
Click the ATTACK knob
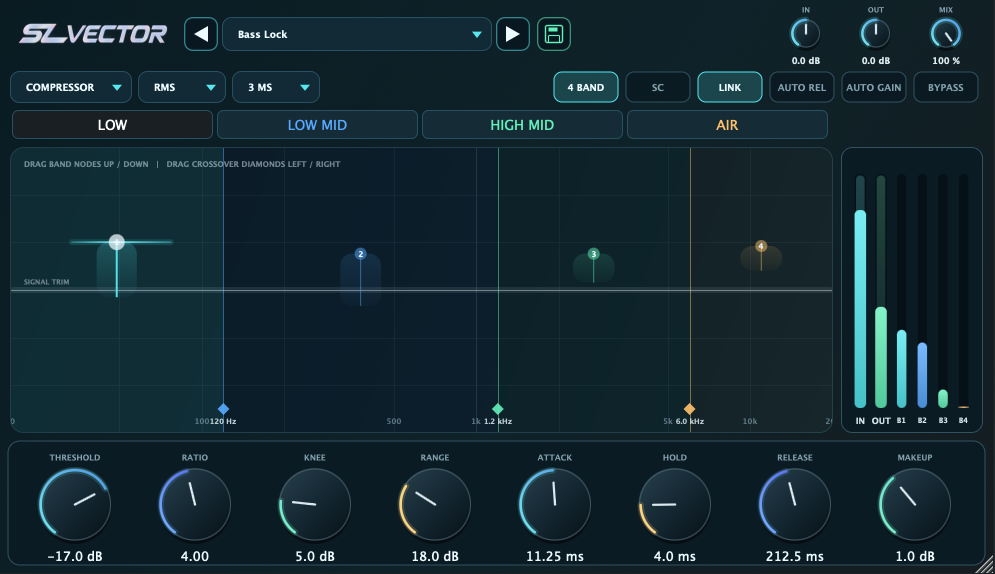pos(555,505)
